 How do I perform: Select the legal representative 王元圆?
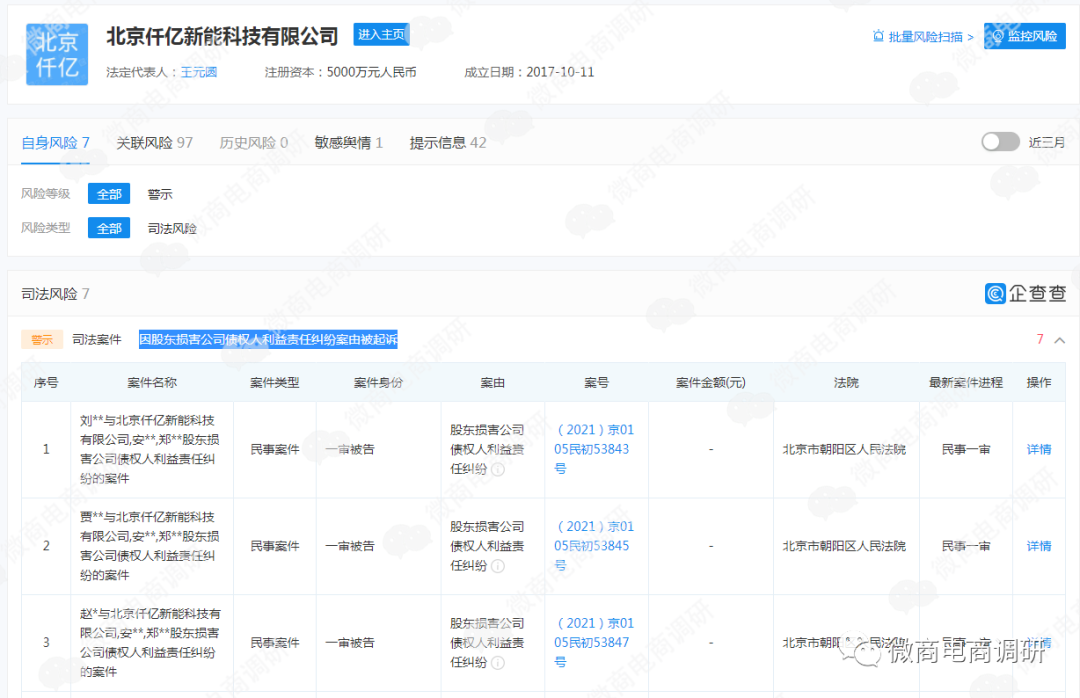point(198,71)
